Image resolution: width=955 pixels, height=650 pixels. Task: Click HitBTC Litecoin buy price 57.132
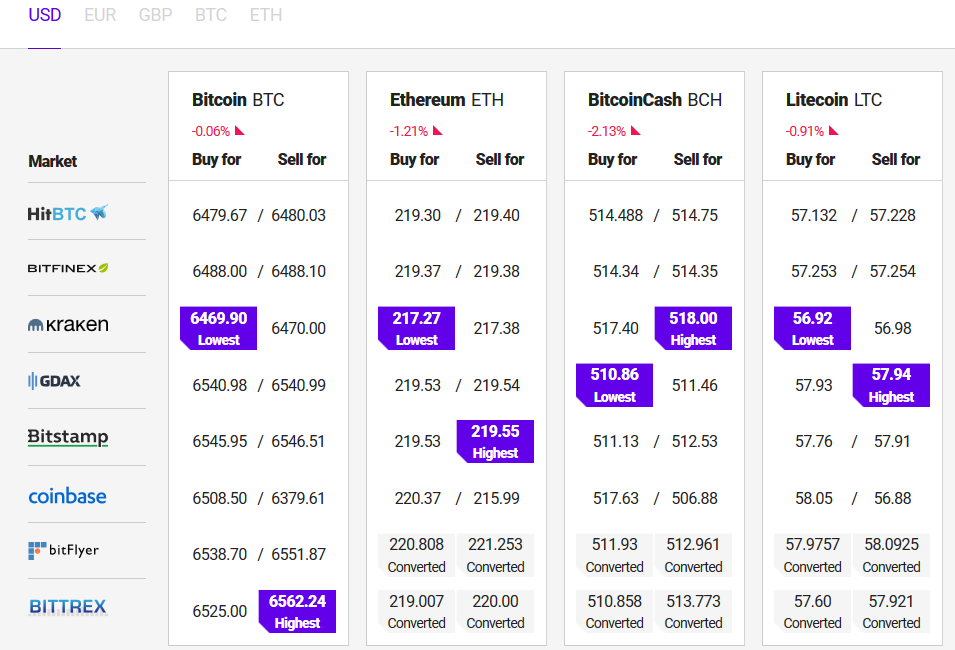click(x=814, y=215)
